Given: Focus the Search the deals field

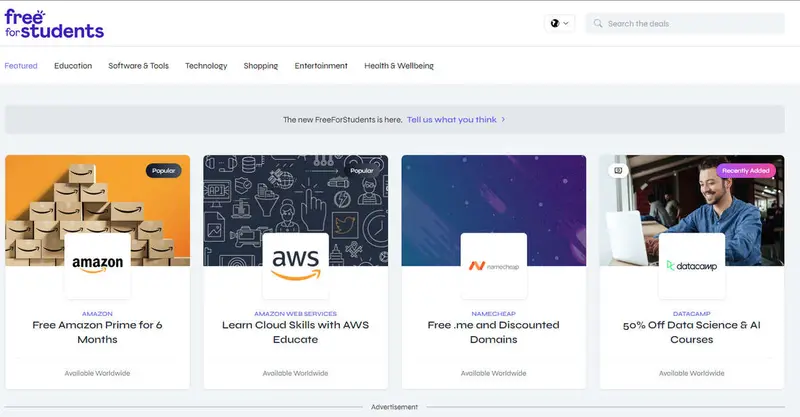Looking at the screenshot, I should tap(690, 23).
